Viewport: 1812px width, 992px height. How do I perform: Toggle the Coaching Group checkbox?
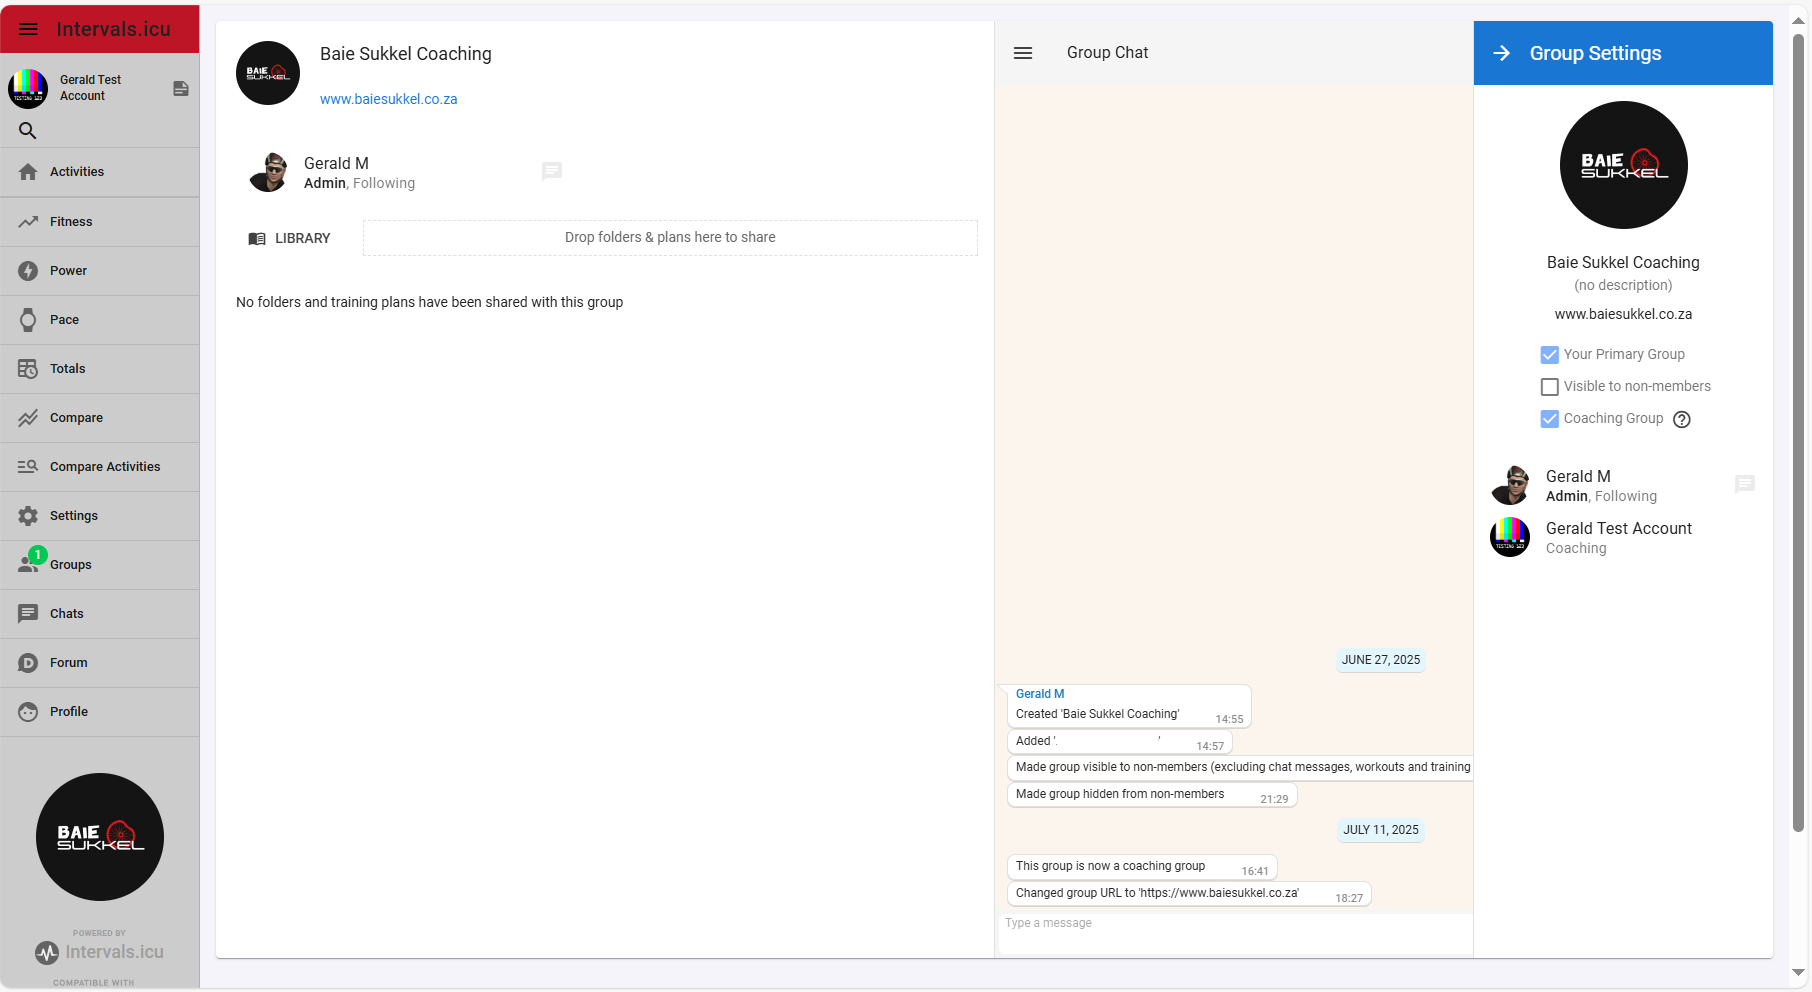click(x=1550, y=419)
